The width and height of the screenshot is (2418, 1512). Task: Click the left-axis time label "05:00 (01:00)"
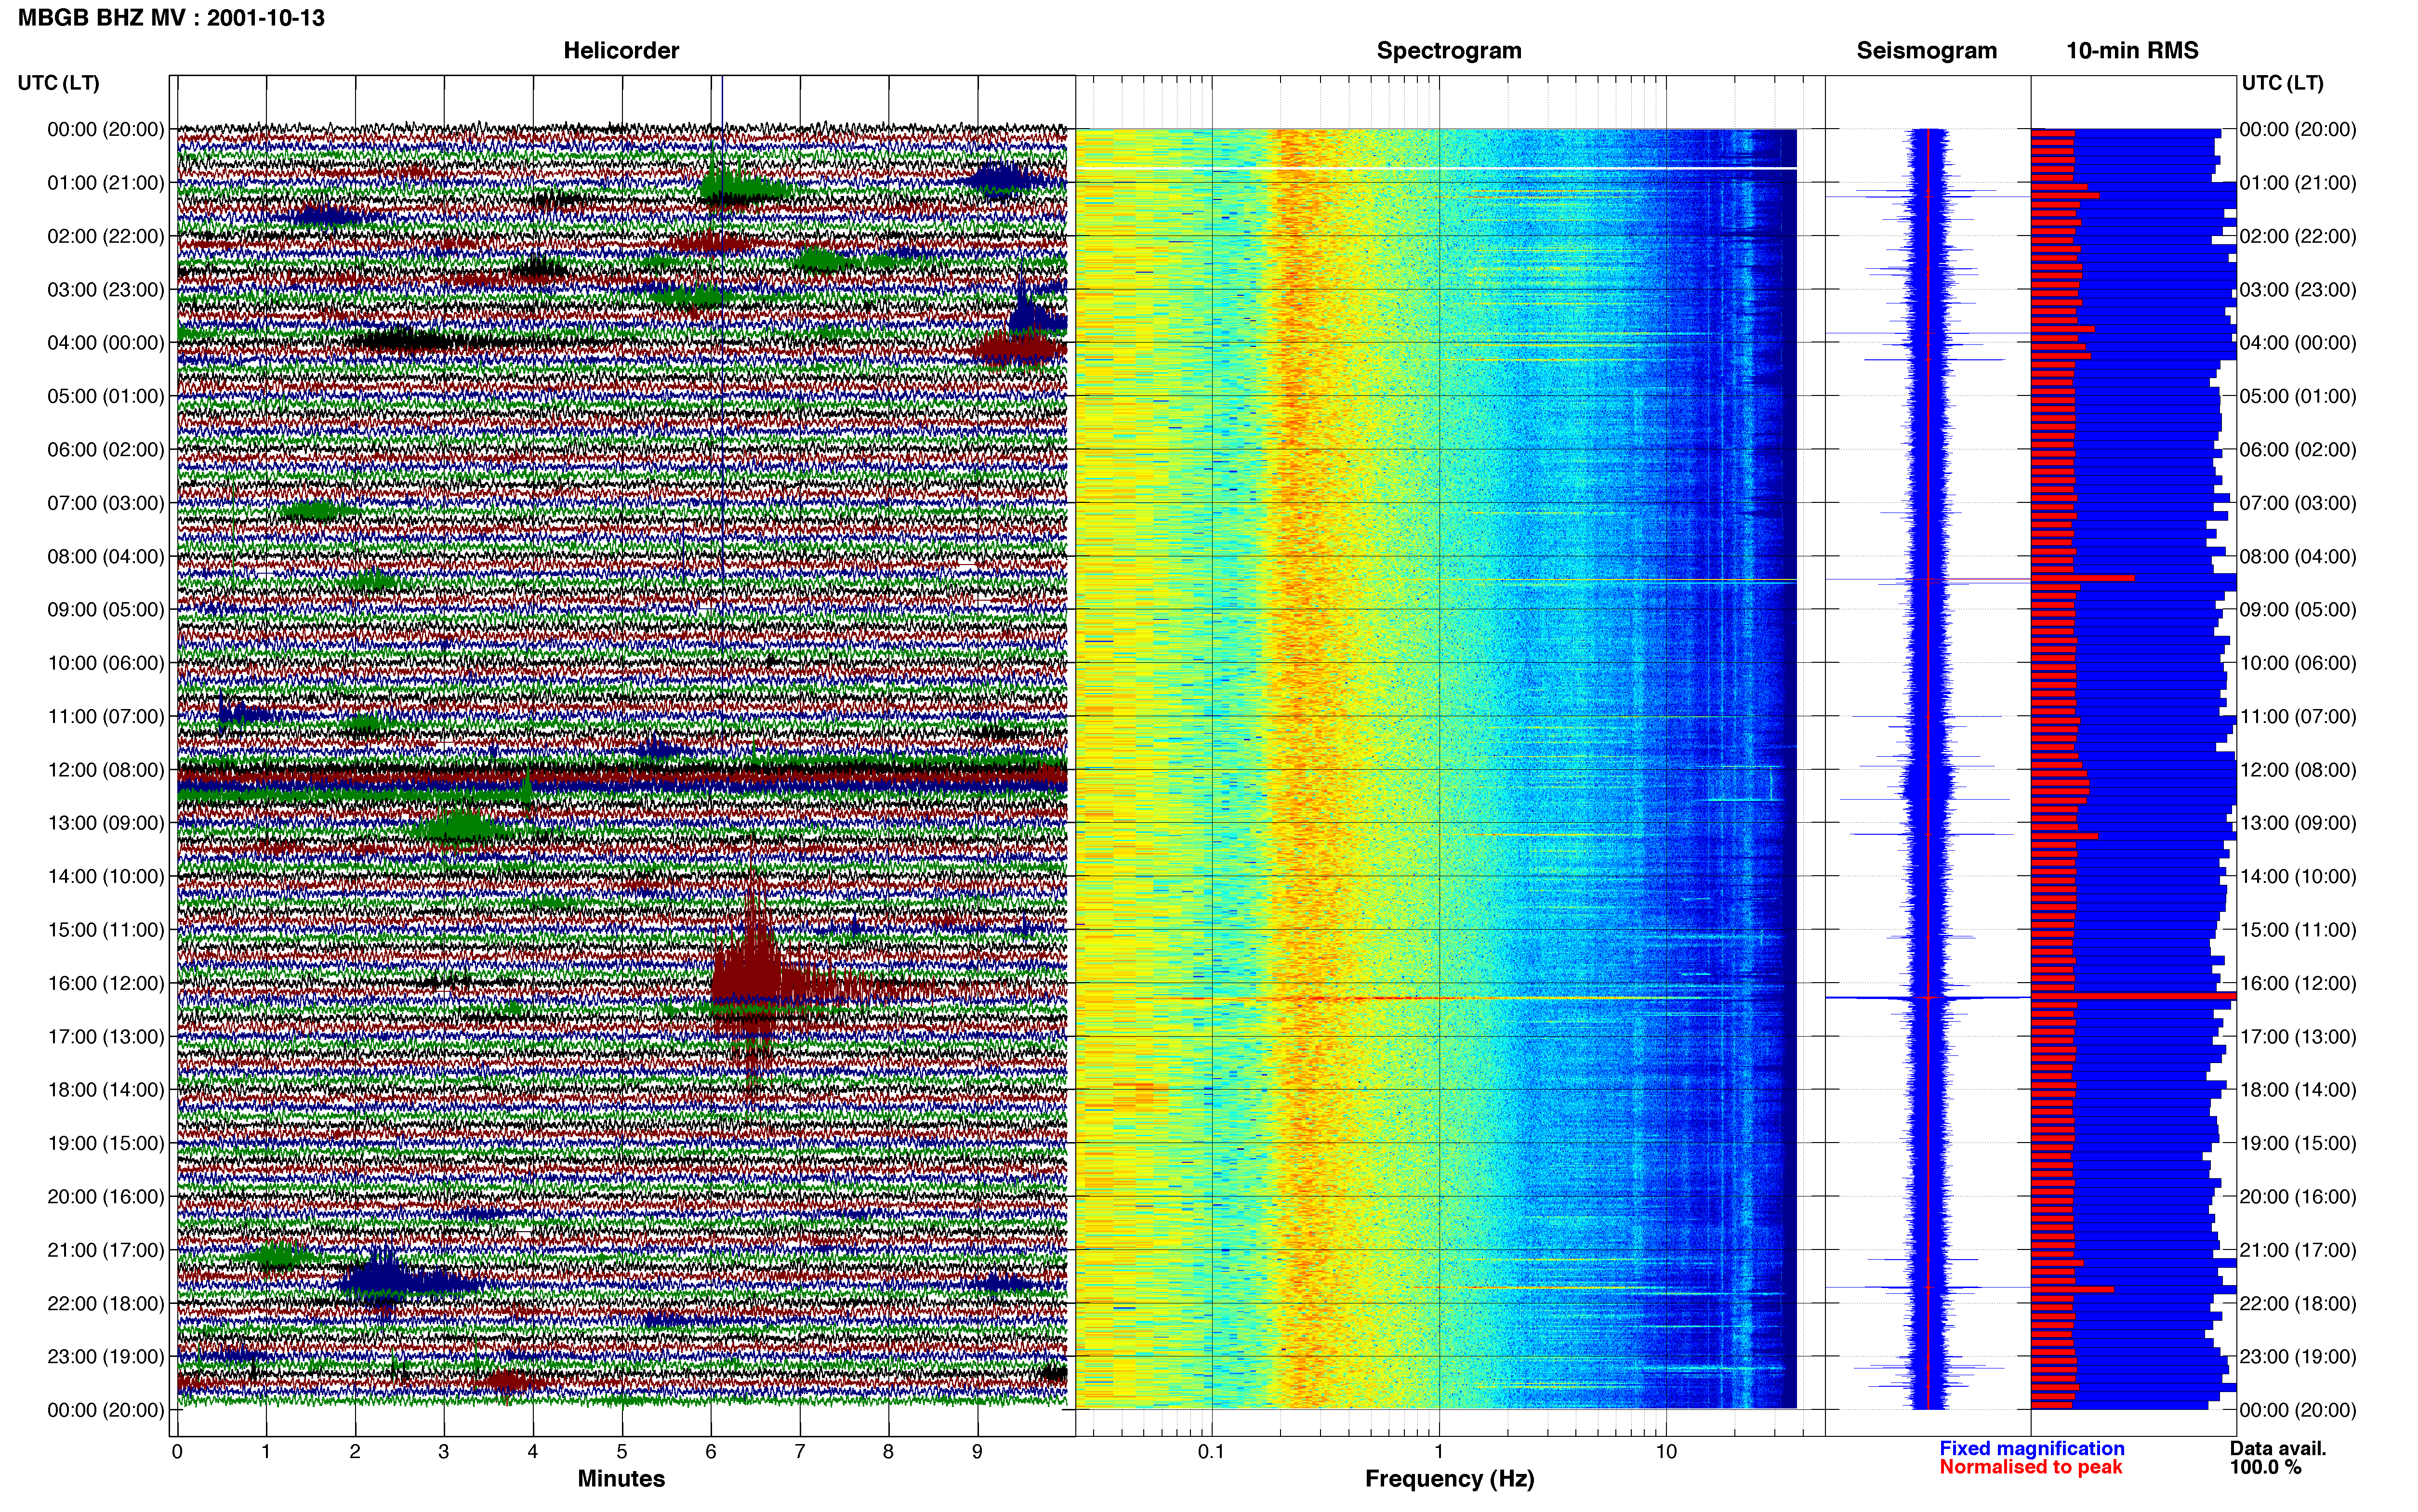106,396
